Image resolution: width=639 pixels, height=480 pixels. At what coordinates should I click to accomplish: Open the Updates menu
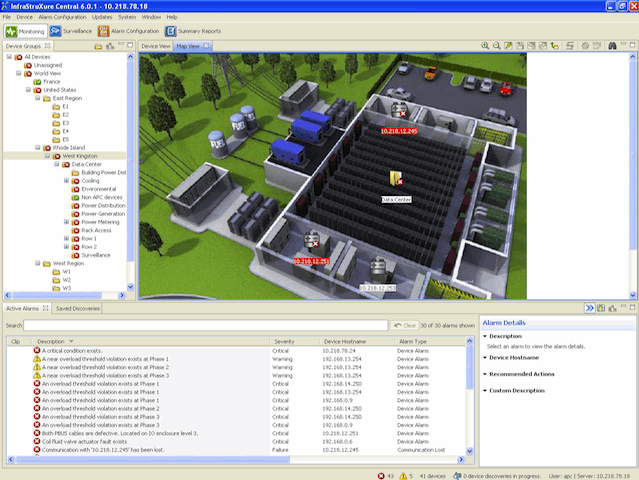tap(102, 17)
